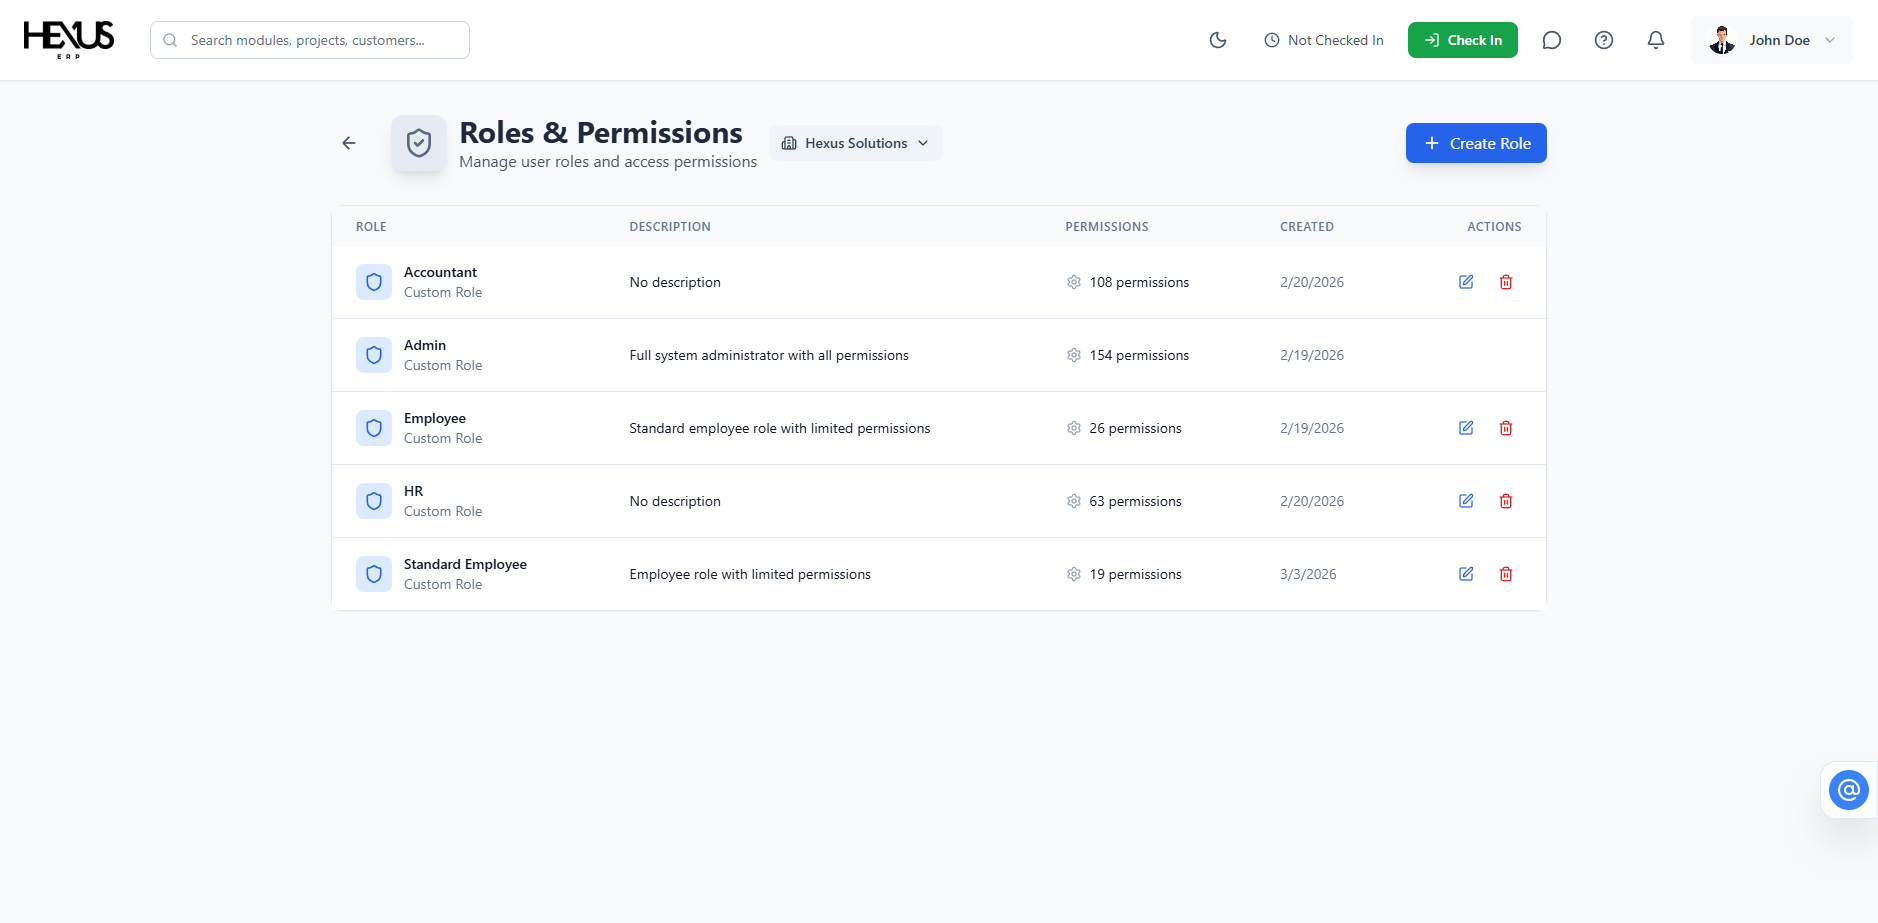Edit the Employee role
Viewport: 1878px width, 923px height.
click(x=1466, y=428)
